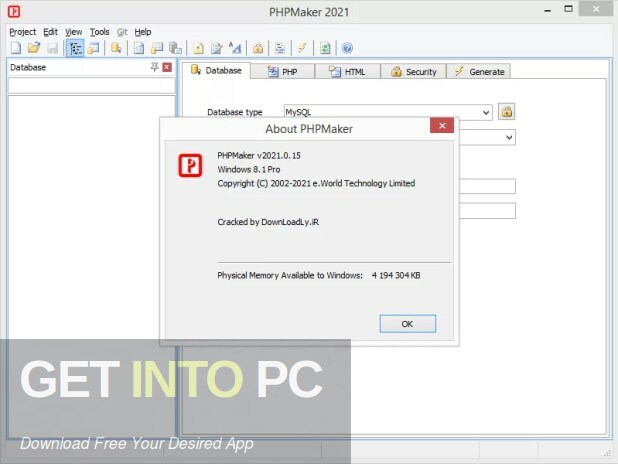Open the Help menu
This screenshot has width=618, height=464.
(143, 32)
